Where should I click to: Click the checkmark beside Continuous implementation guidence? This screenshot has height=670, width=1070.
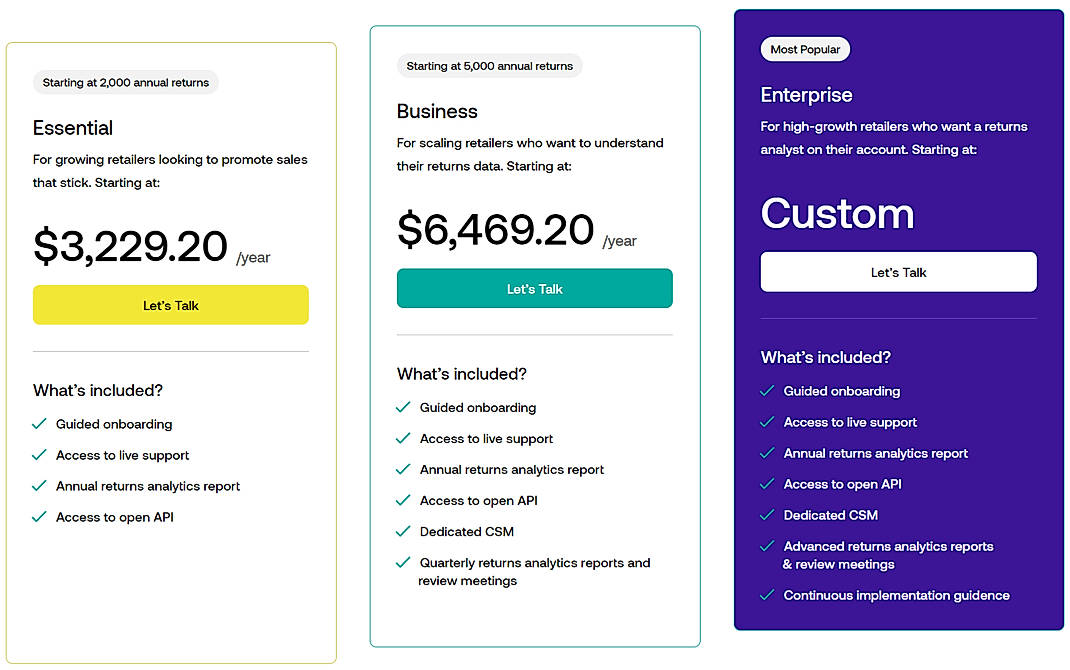point(766,595)
